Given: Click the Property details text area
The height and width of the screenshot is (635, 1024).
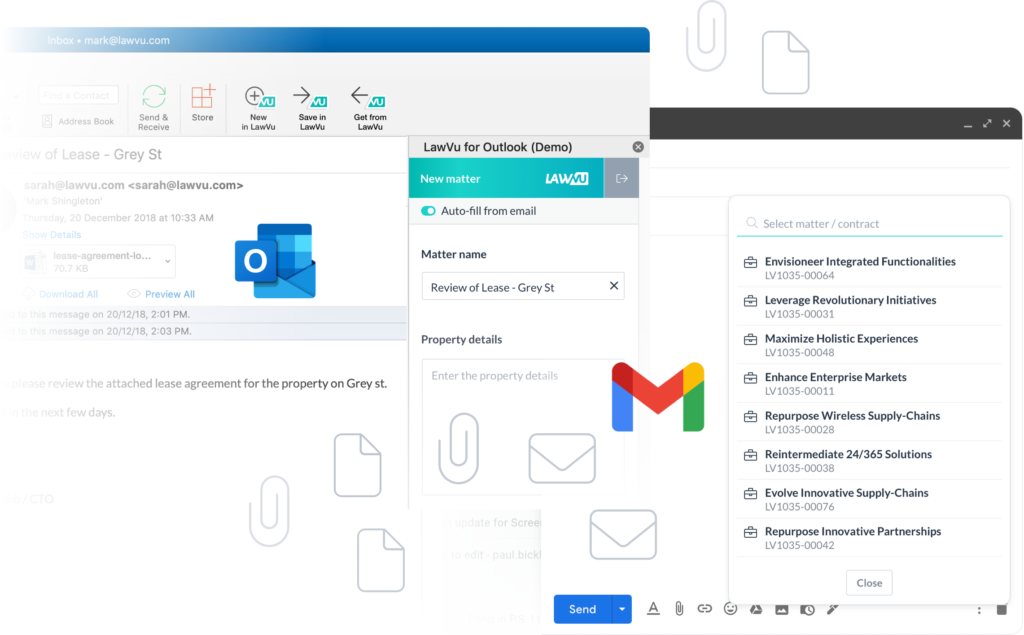Looking at the screenshot, I should pos(522,426).
